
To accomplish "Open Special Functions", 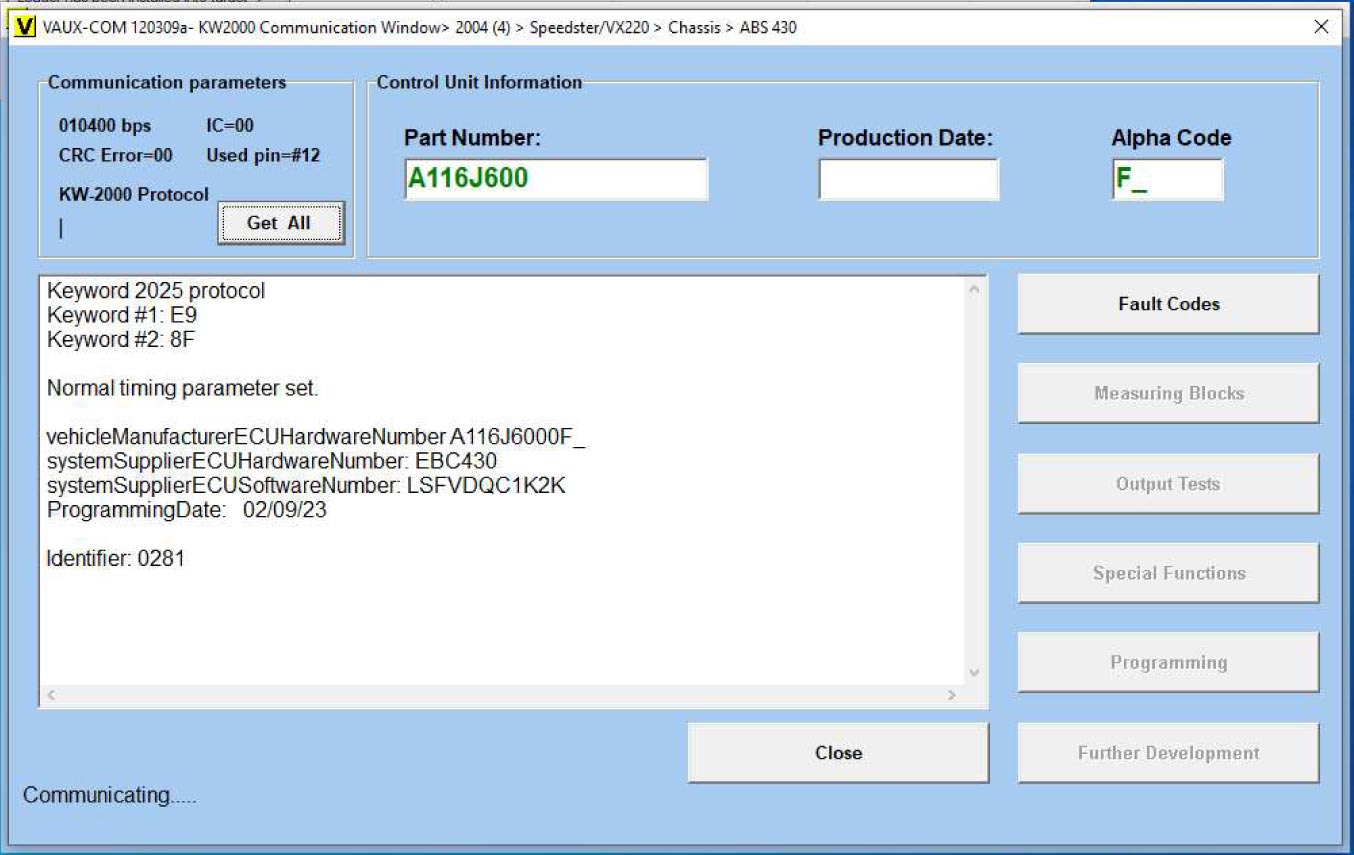I will pyautogui.click(x=1168, y=573).
